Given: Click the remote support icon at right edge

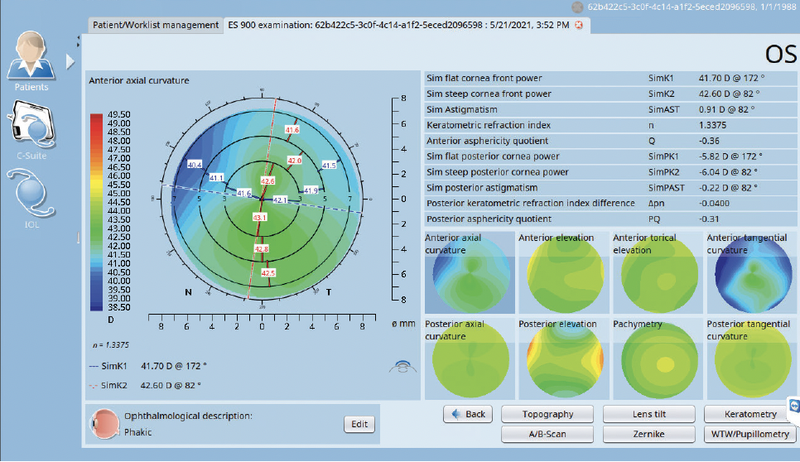Looking at the screenshot, I should click(x=794, y=406).
